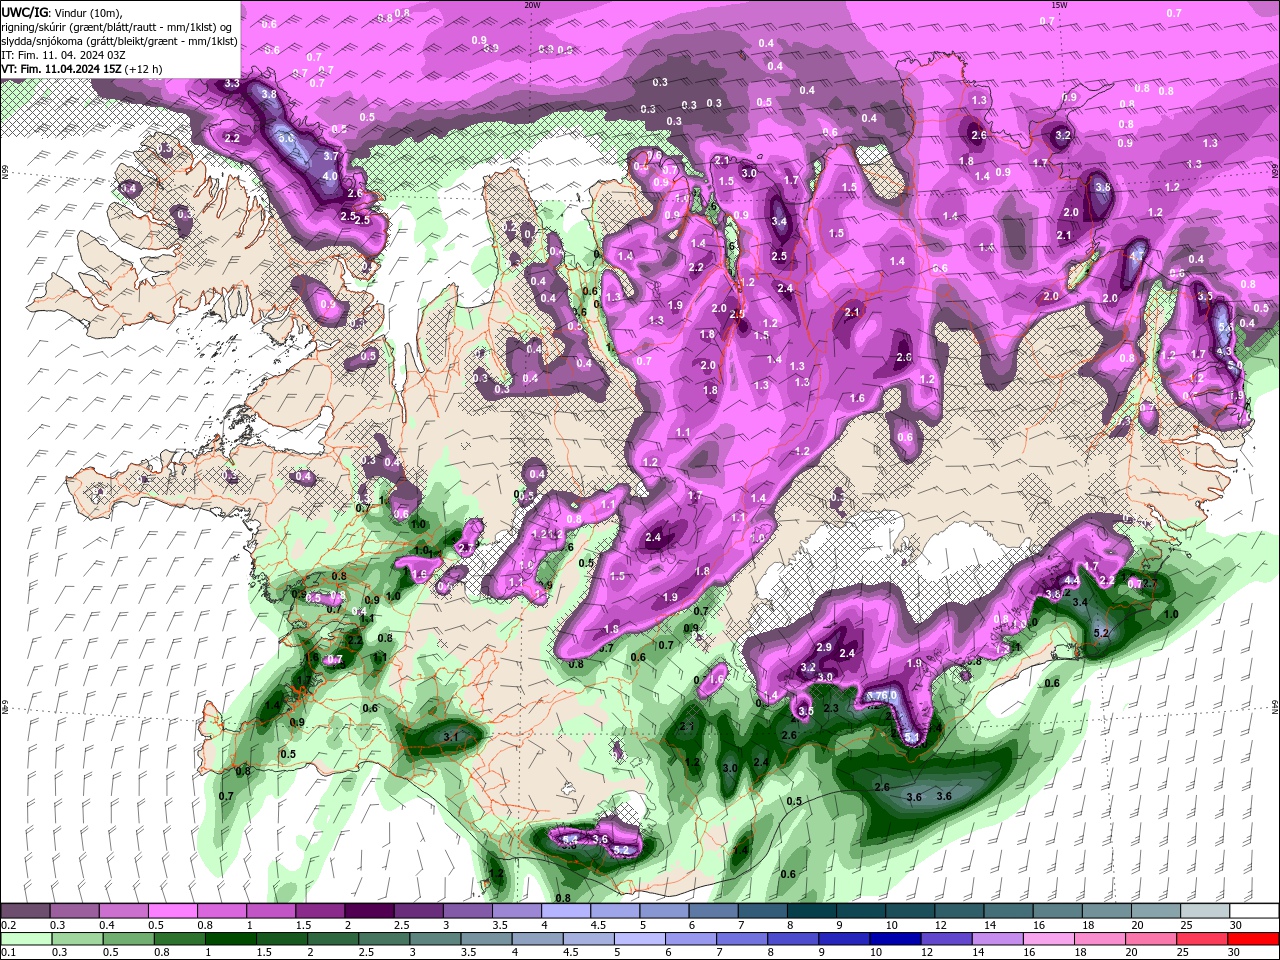Select the dark teal 9–10 swatch in the snow legend

[860, 911]
